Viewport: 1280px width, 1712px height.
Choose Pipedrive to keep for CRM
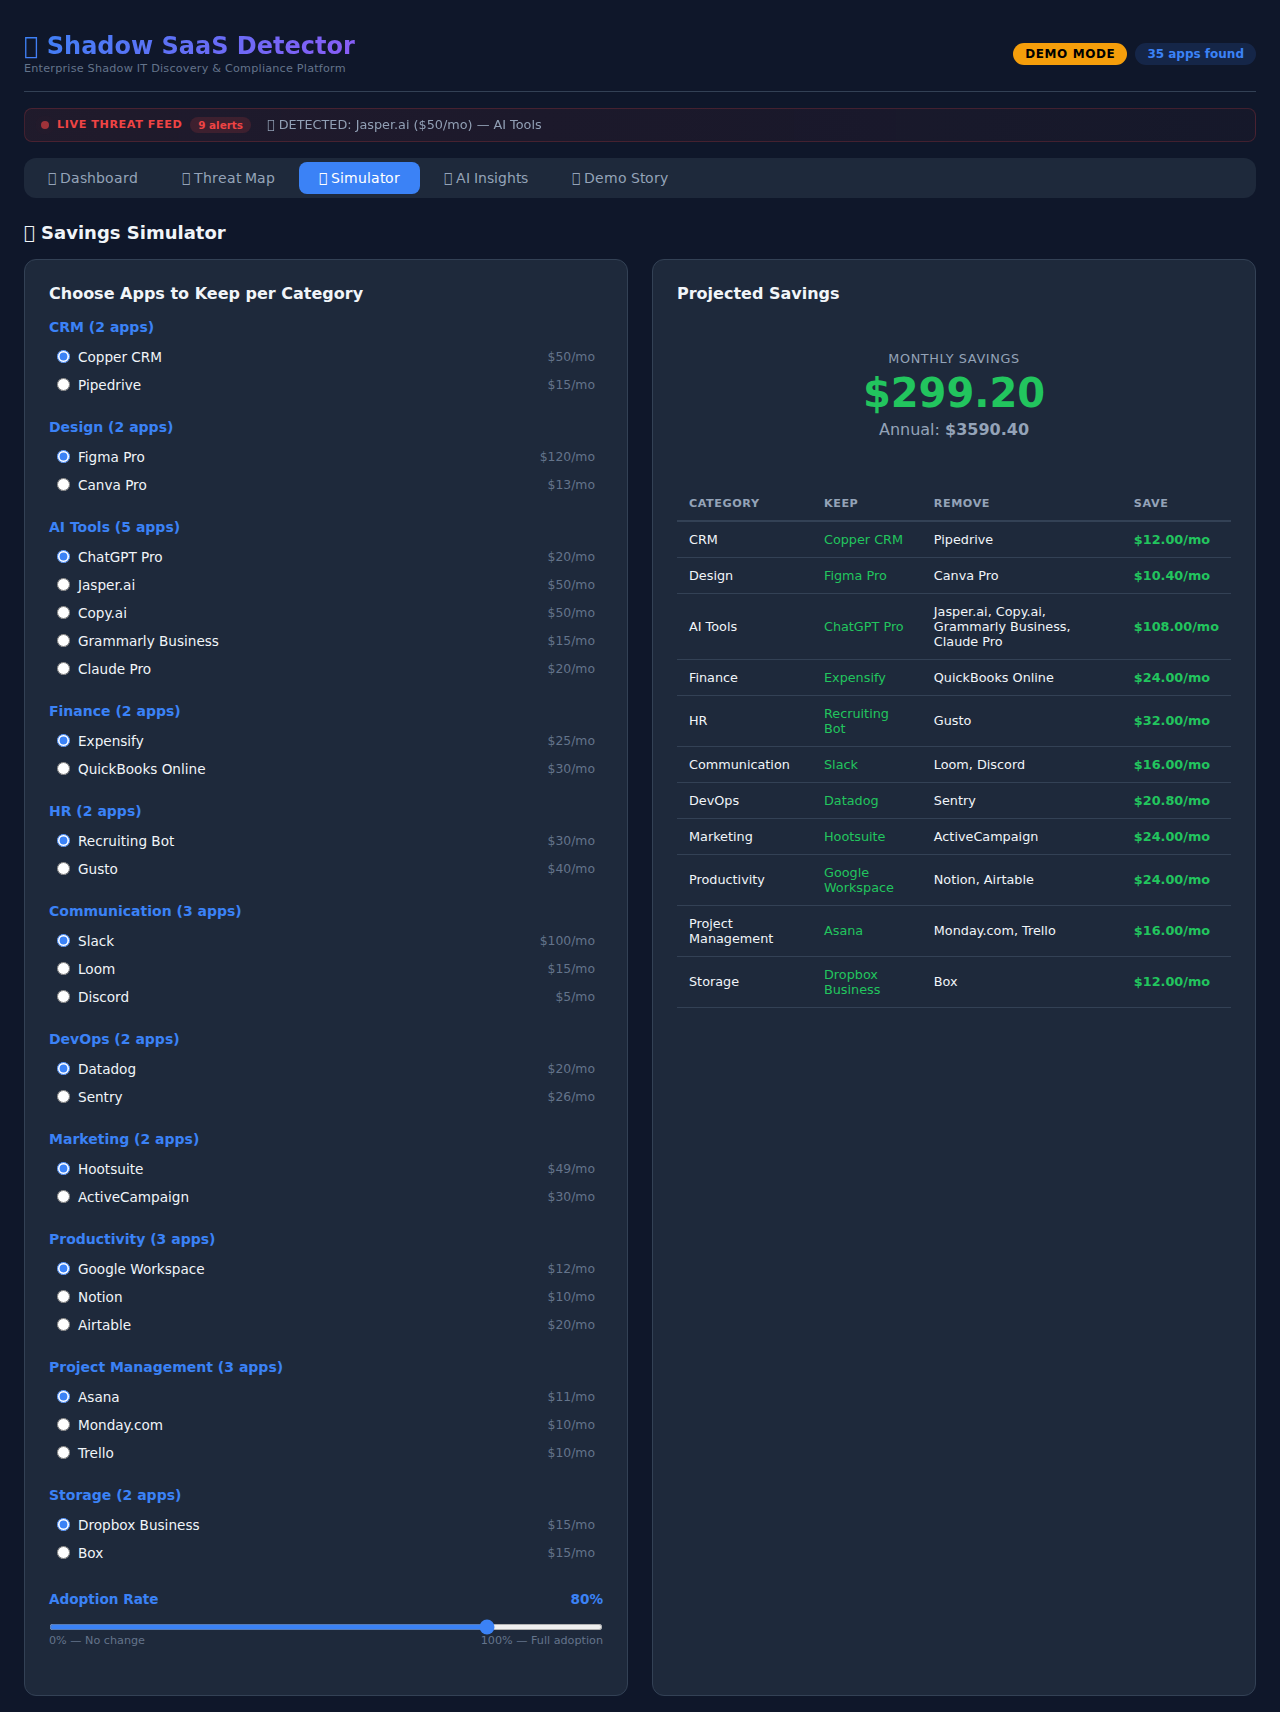(63, 385)
